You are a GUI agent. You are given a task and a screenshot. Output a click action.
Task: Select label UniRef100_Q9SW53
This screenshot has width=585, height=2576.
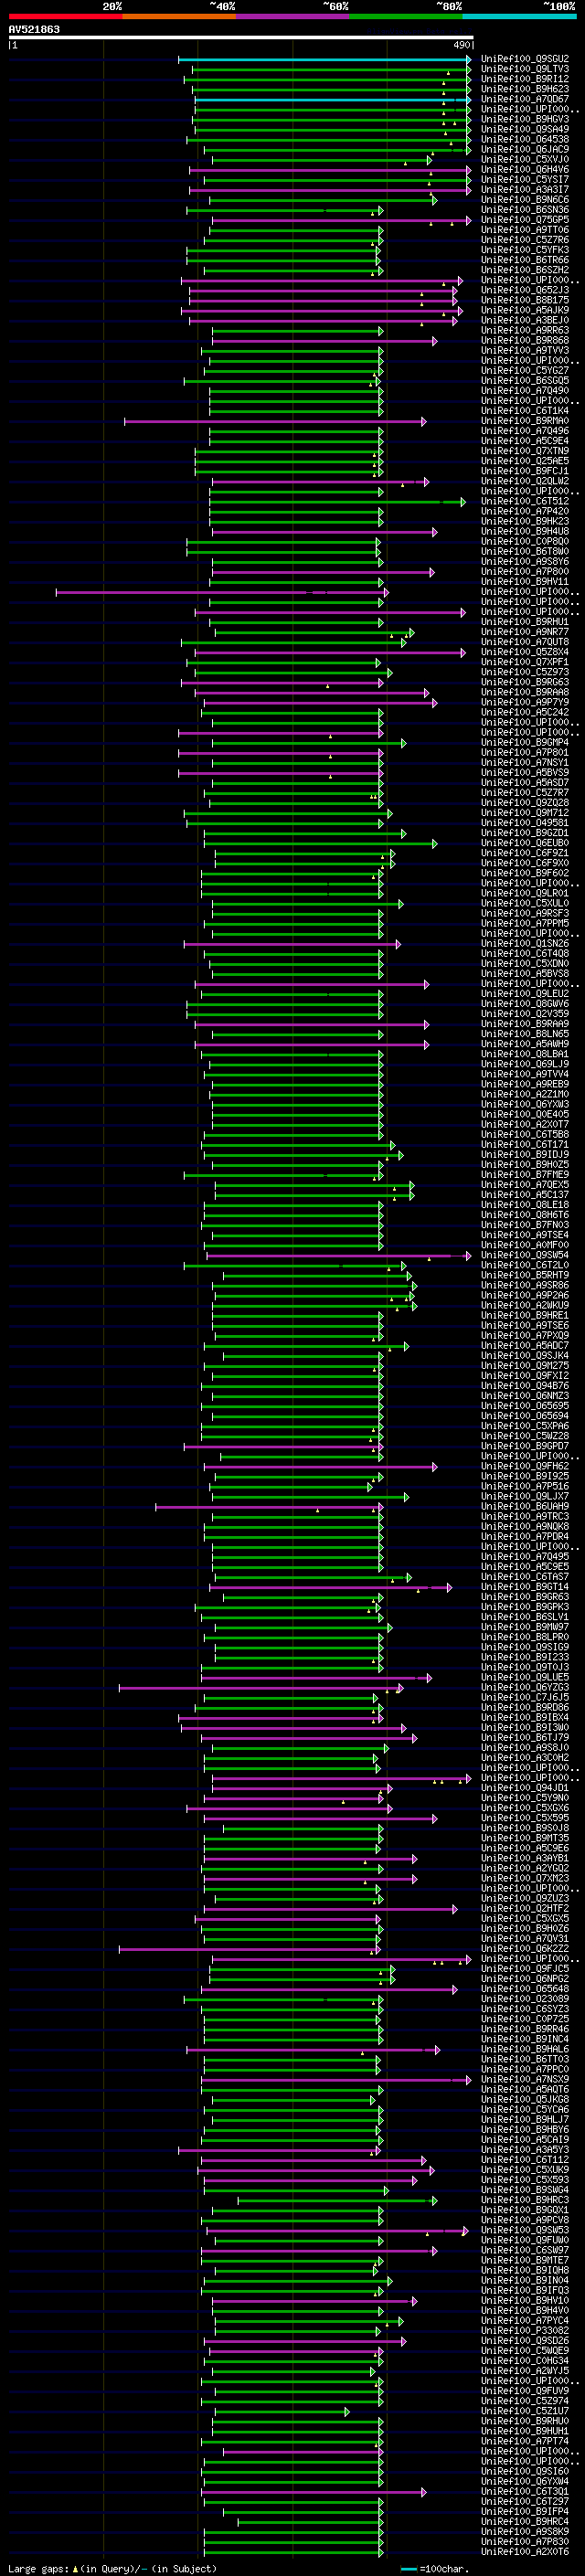pos(525,2230)
